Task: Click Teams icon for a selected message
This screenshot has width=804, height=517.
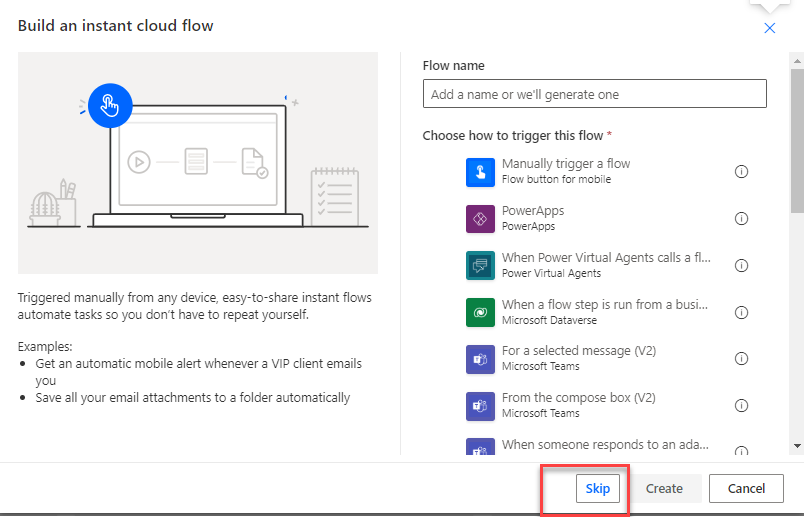Action: [480, 359]
